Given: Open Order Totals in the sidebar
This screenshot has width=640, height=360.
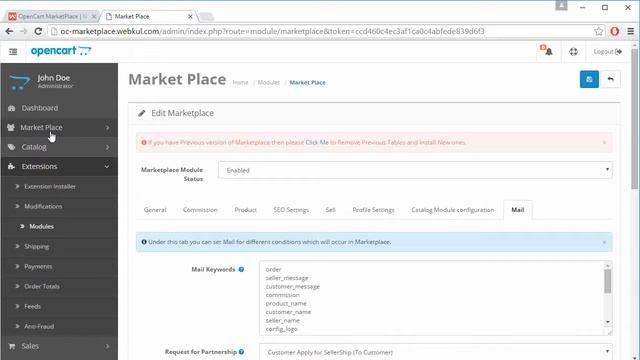Looking at the screenshot, I should pyautogui.click(x=42, y=287).
